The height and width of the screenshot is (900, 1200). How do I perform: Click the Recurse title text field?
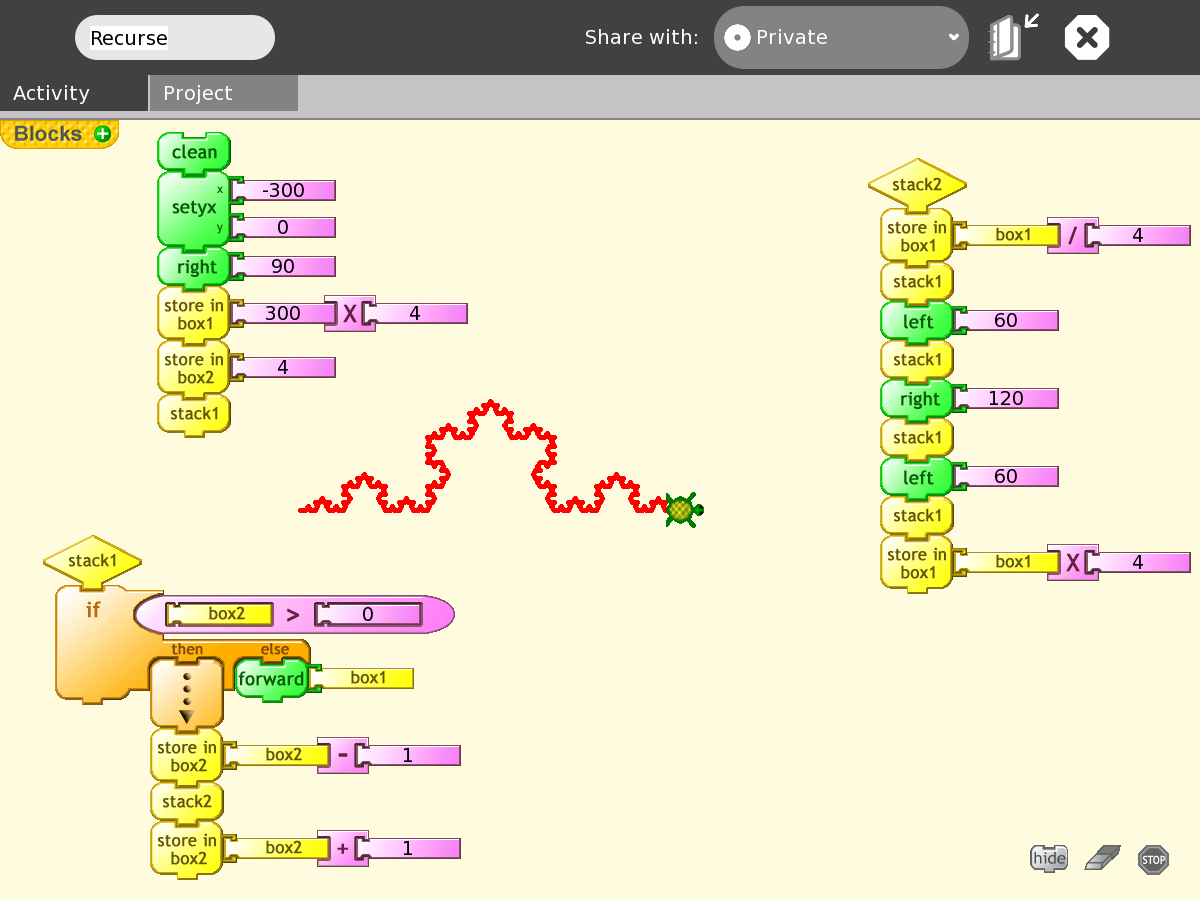tap(174, 38)
